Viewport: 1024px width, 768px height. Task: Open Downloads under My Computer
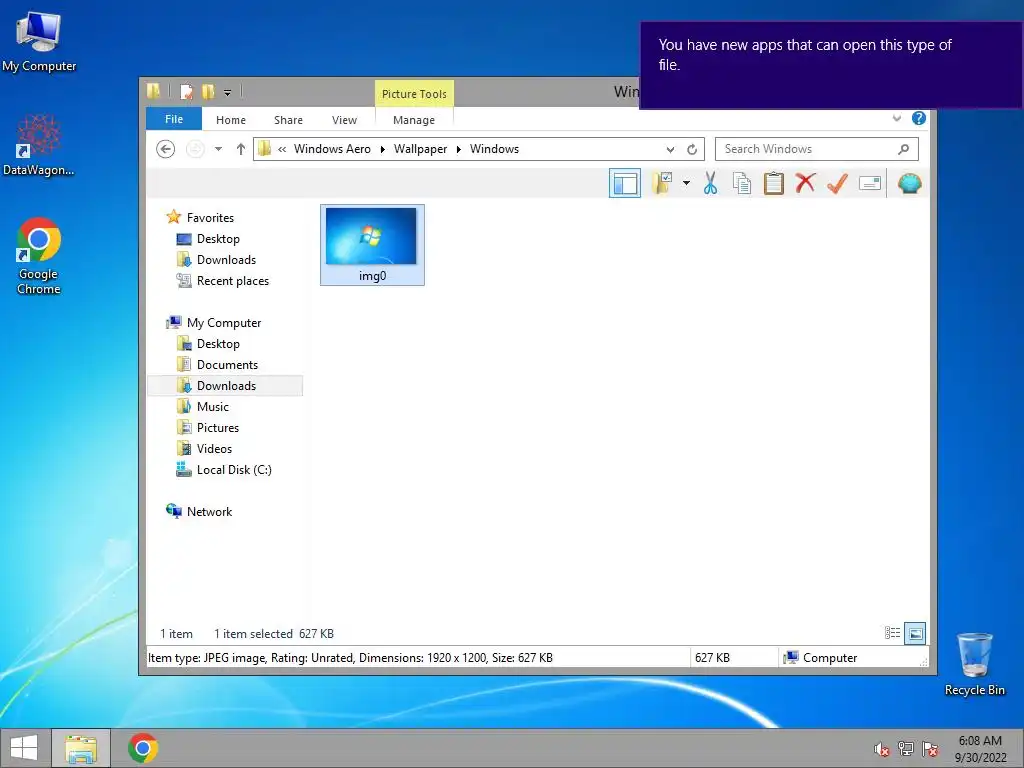tap(225, 385)
